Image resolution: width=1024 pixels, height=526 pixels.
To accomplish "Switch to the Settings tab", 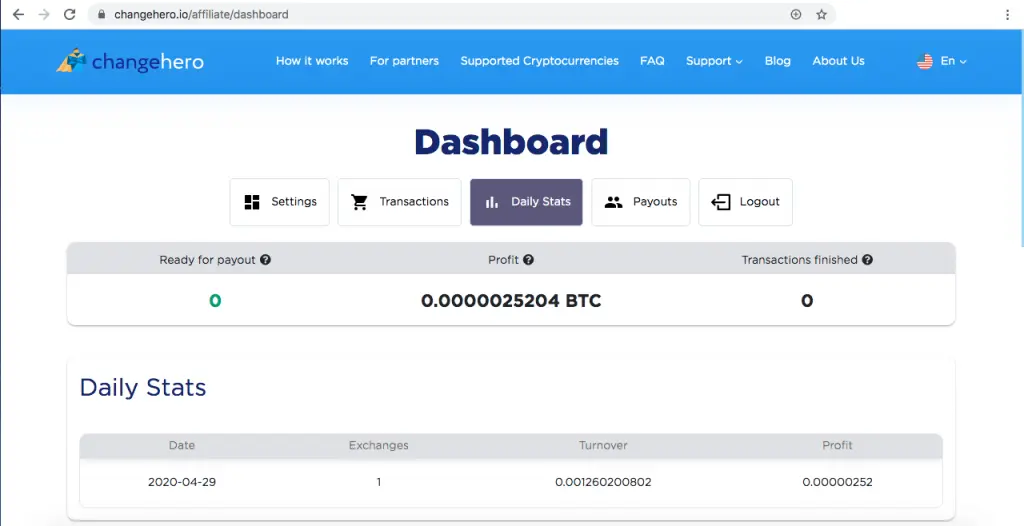I will pos(280,202).
